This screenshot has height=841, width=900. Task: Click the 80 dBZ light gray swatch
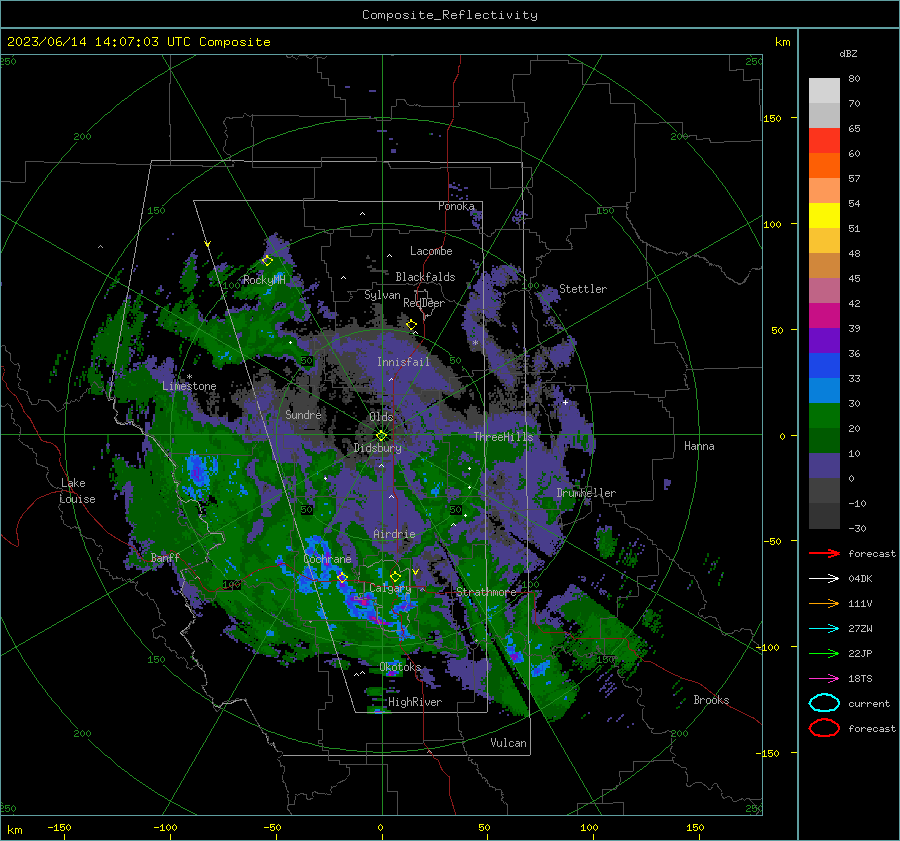(x=824, y=90)
